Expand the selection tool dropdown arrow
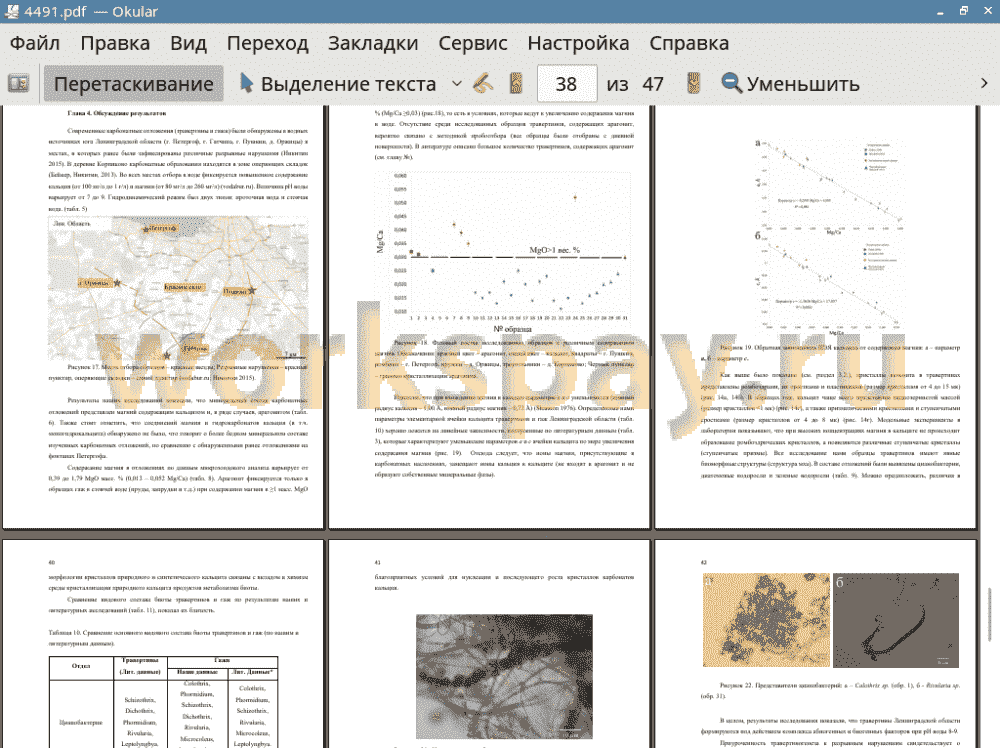 coord(457,84)
